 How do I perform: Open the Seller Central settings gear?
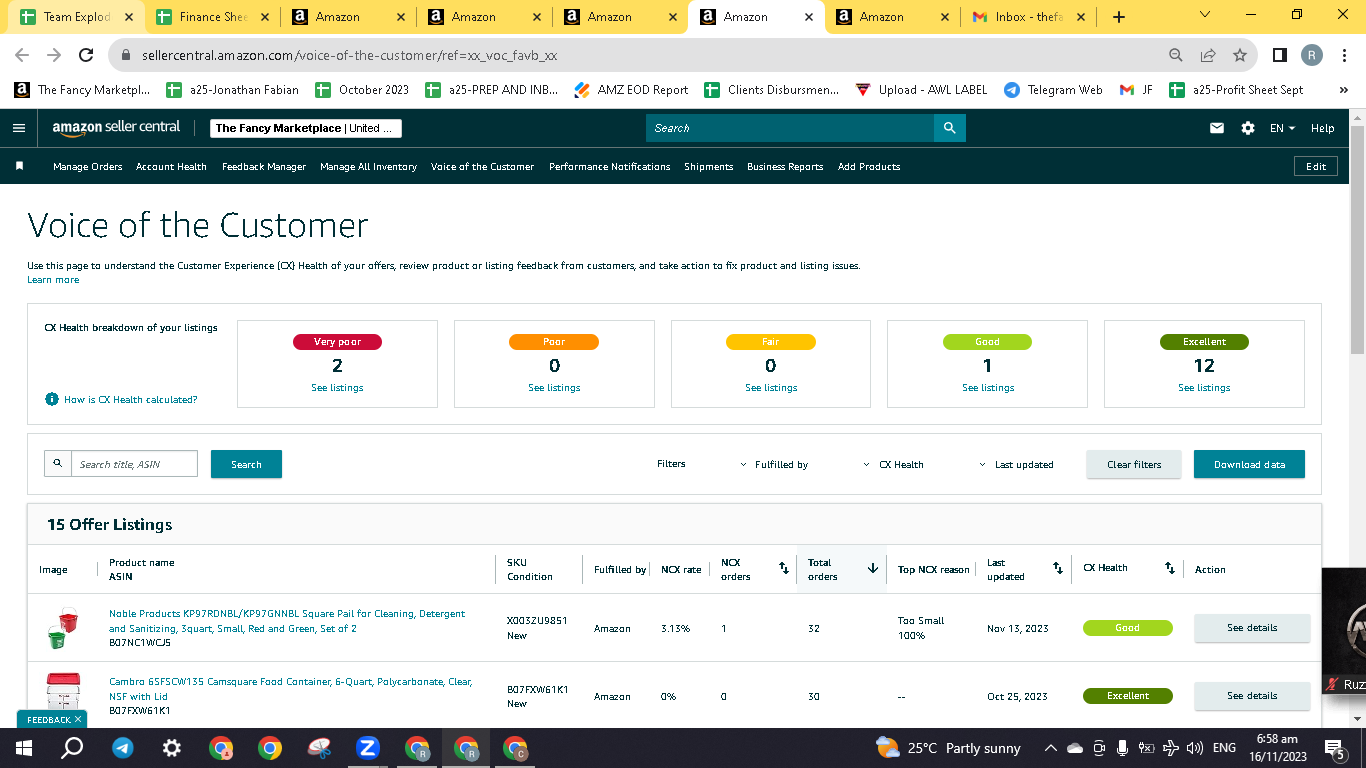pyautogui.click(x=1247, y=128)
